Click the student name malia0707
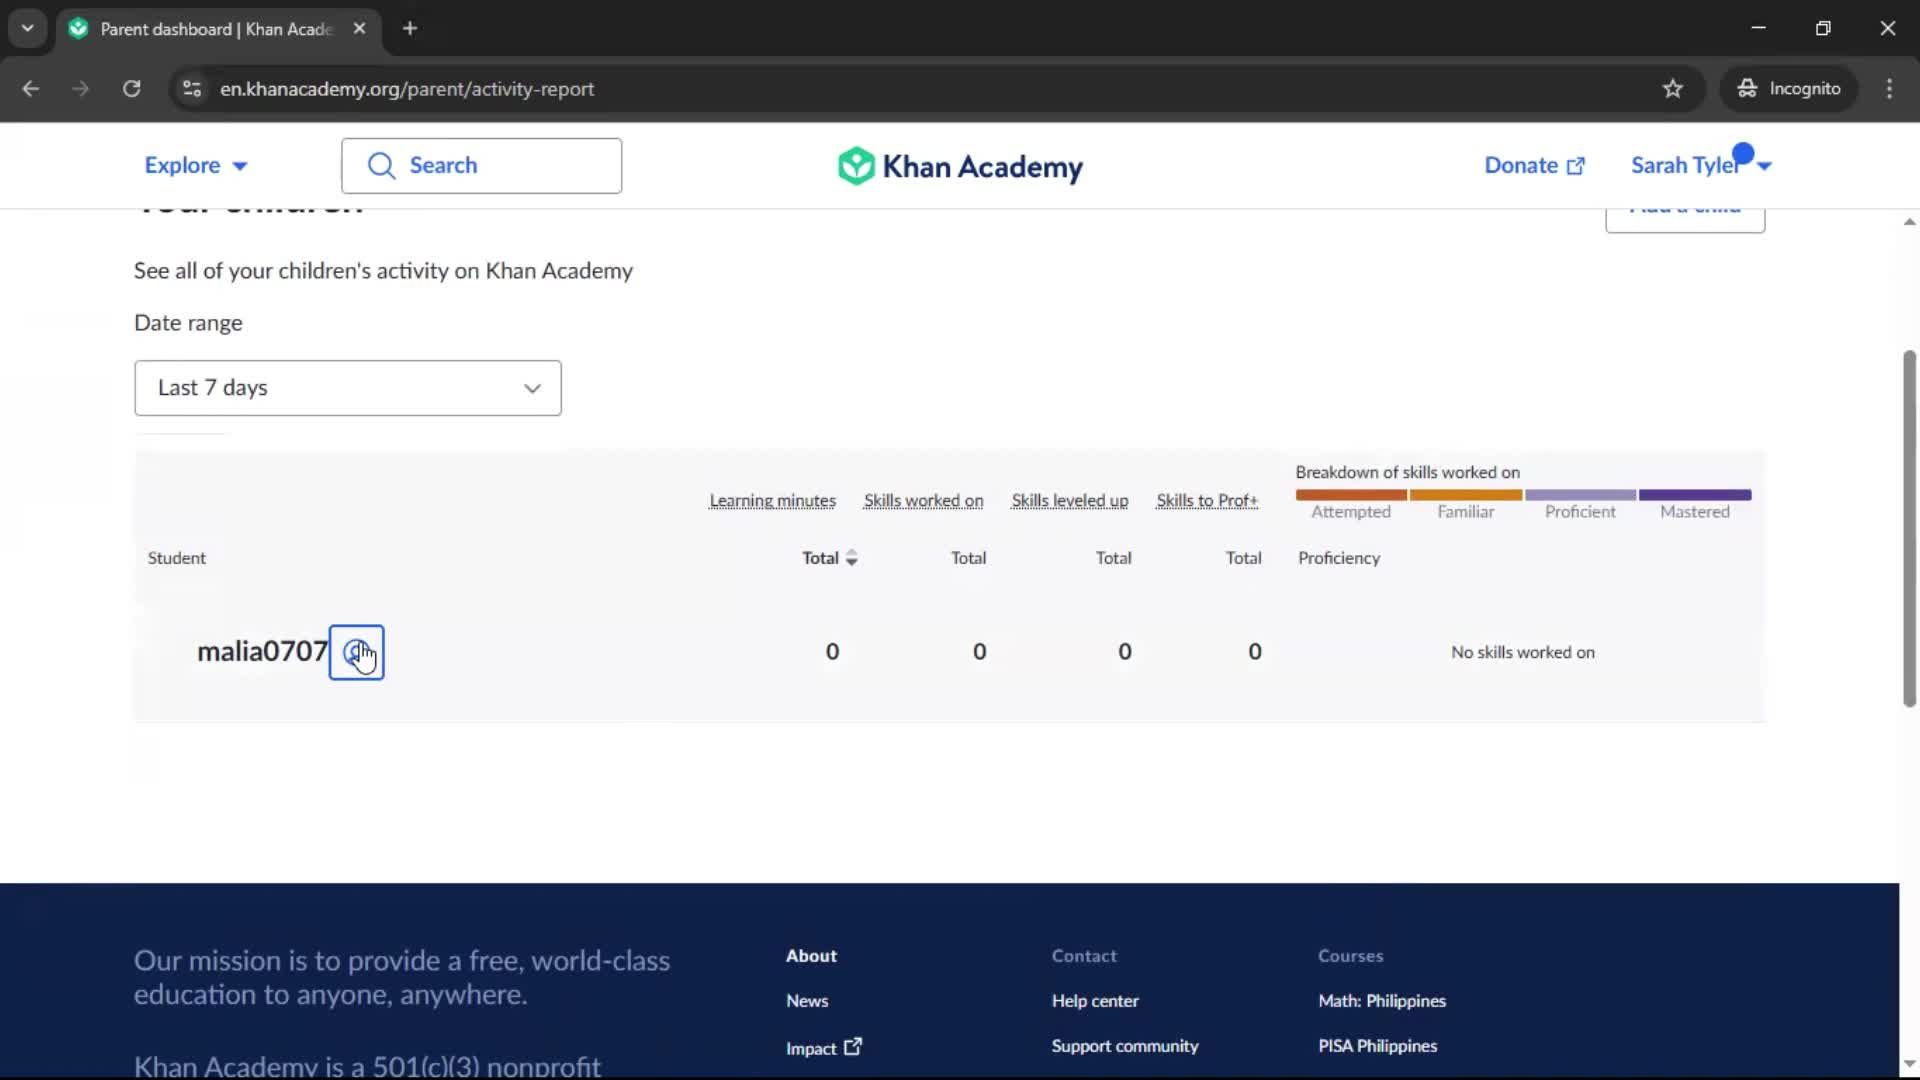1920x1080 pixels. pos(262,652)
